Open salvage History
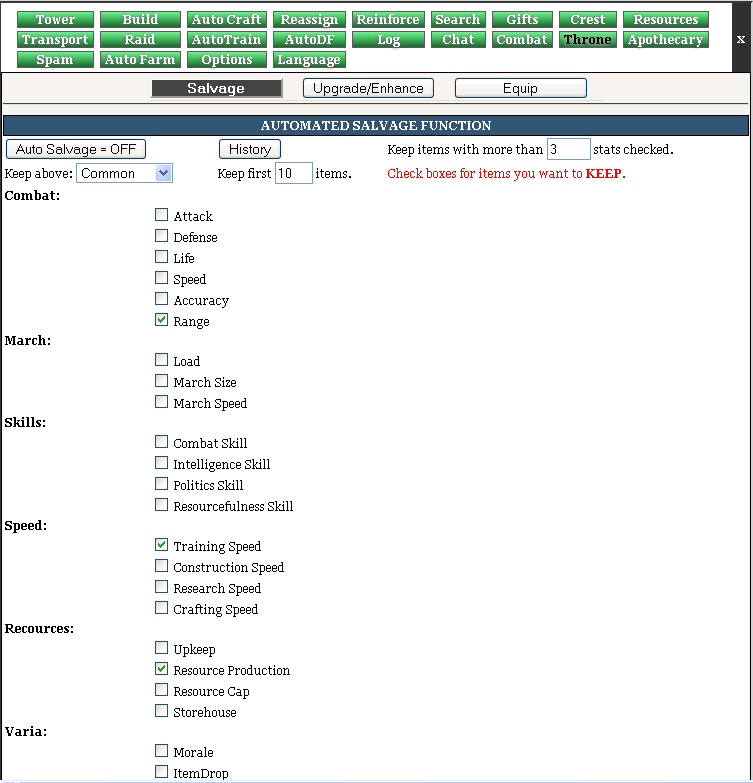The image size is (753, 783). tap(250, 149)
